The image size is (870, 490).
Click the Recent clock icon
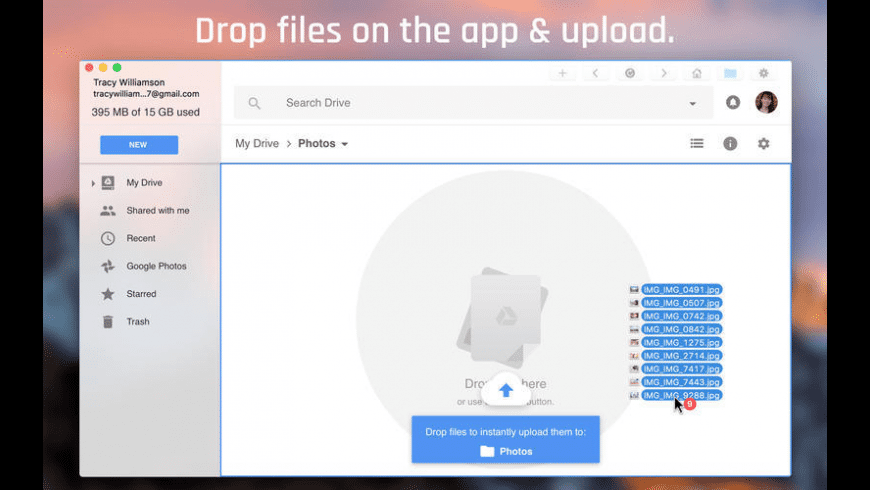[108, 238]
